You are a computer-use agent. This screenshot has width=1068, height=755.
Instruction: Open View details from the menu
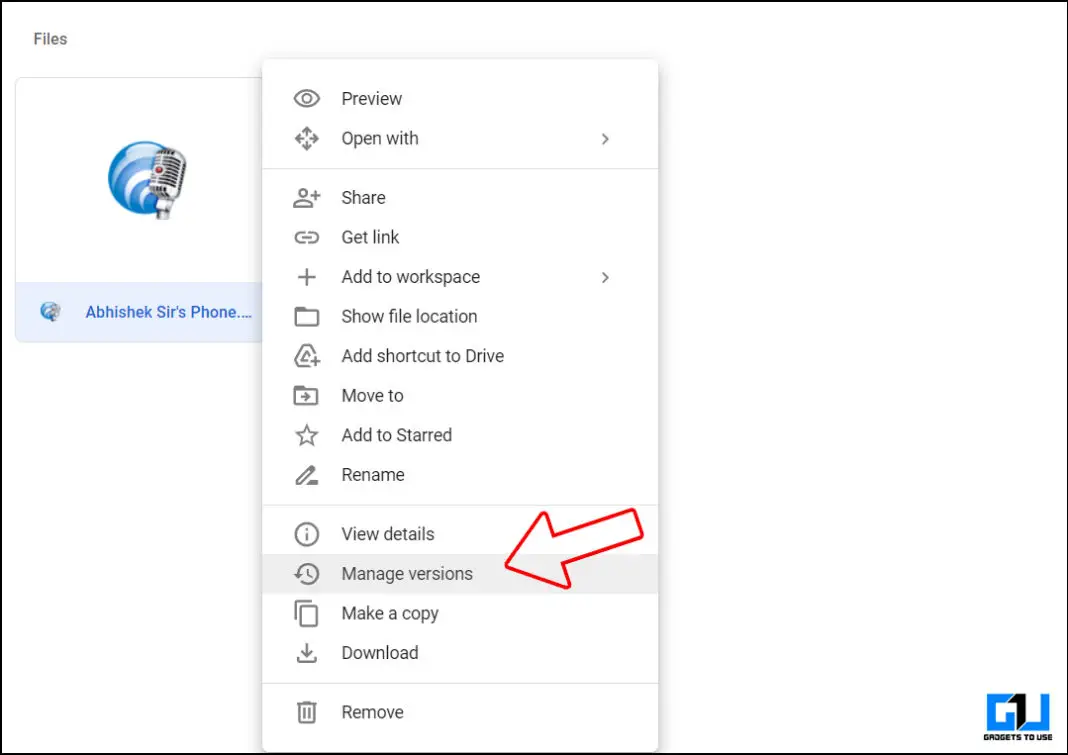(x=388, y=534)
